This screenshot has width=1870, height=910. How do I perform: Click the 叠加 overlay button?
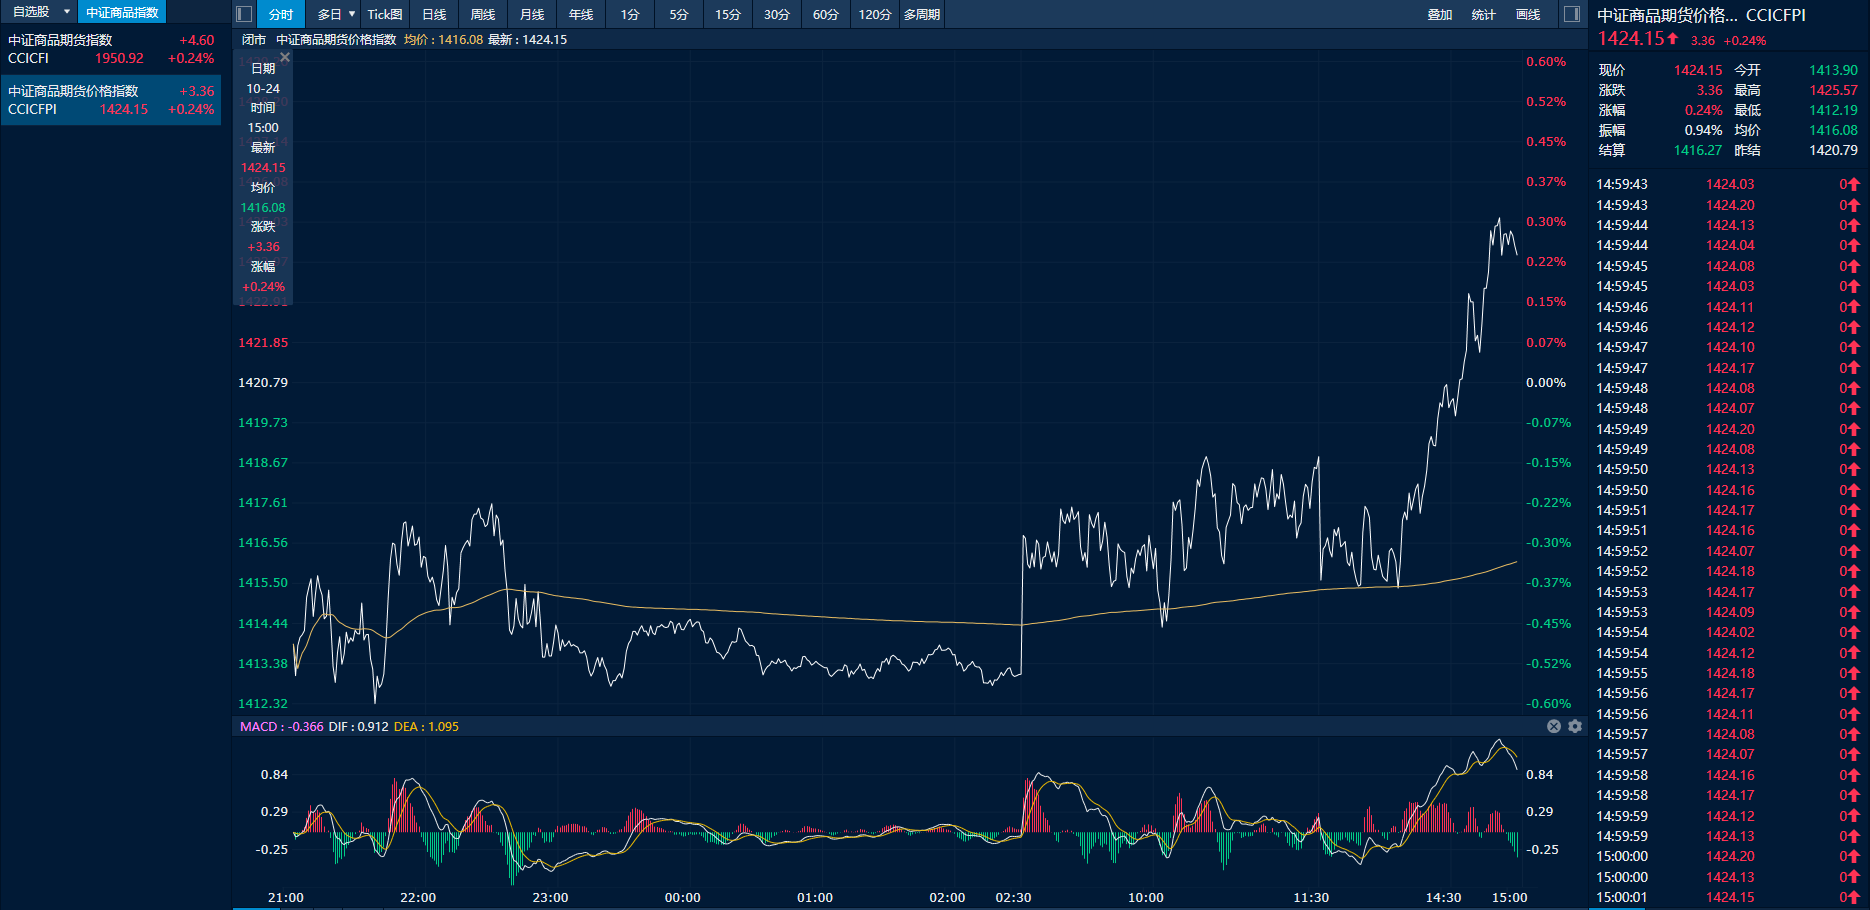coord(1440,14)
